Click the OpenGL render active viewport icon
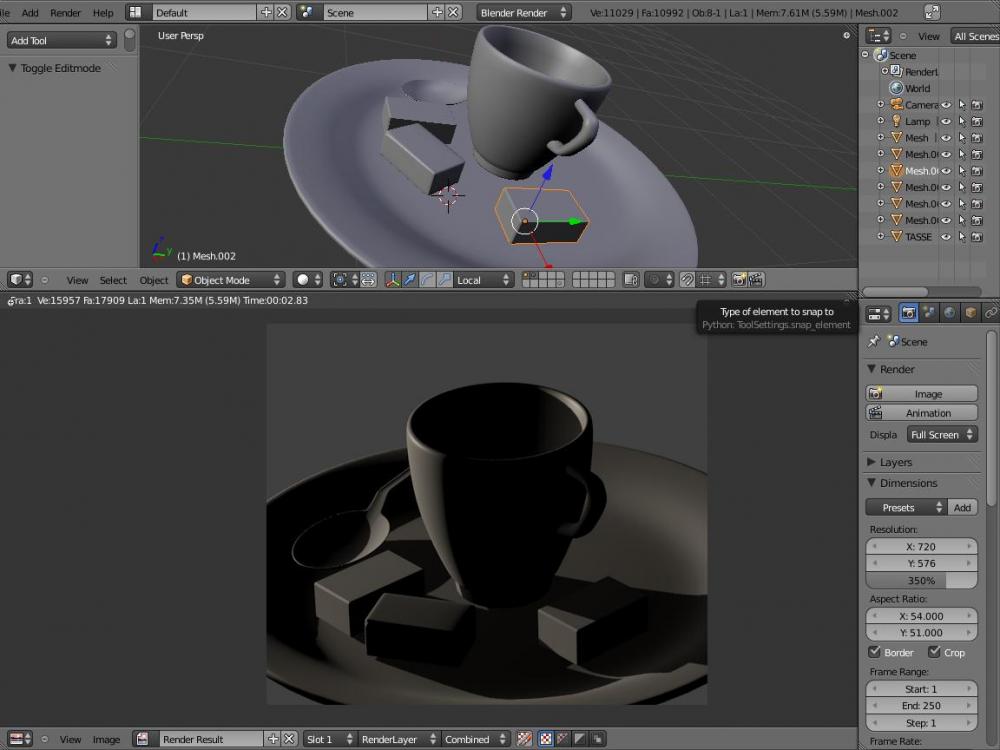 pos(739,280)
